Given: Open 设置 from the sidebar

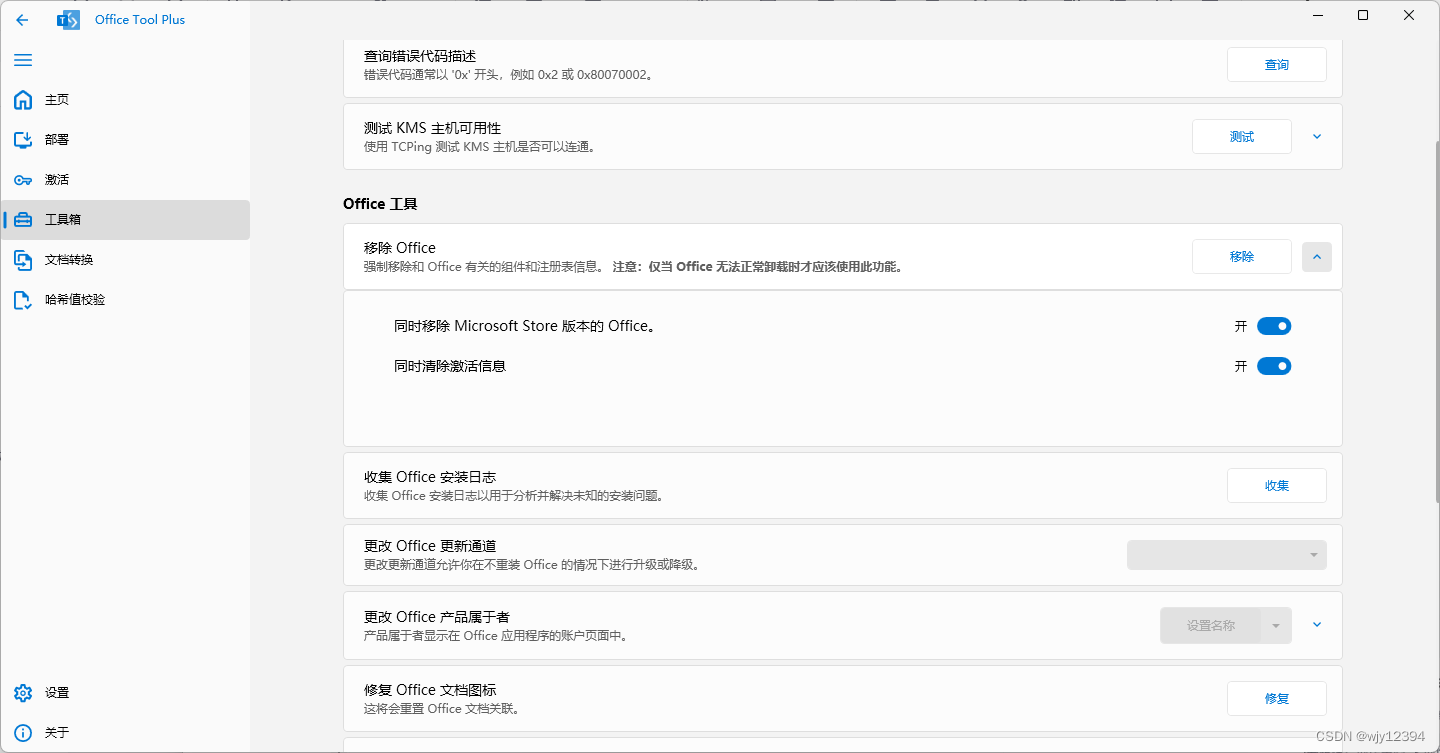Looking at the screenshot, I should tap(125, 693).
